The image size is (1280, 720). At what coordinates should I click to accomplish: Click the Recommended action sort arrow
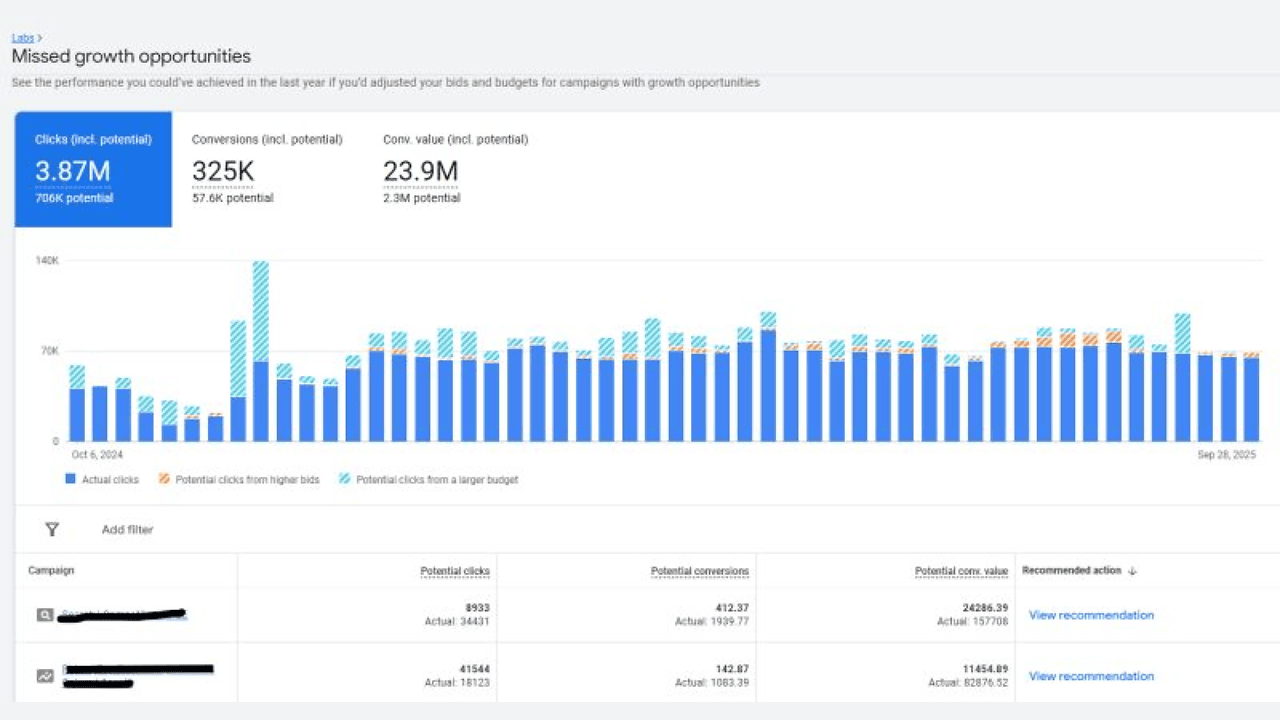[1133, 571]
